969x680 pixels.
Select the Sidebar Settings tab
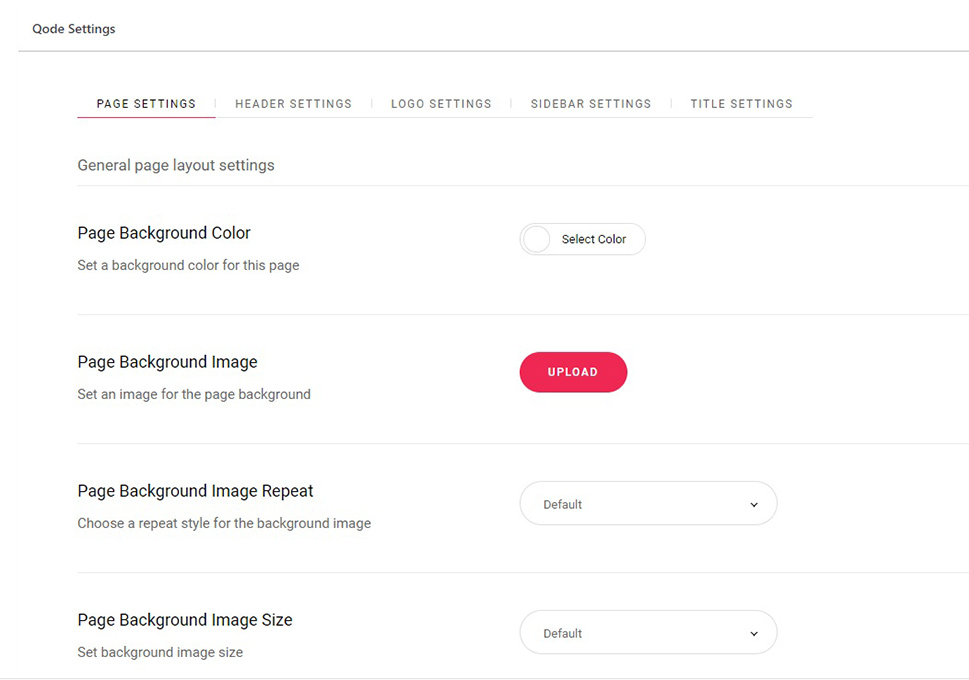590,103
